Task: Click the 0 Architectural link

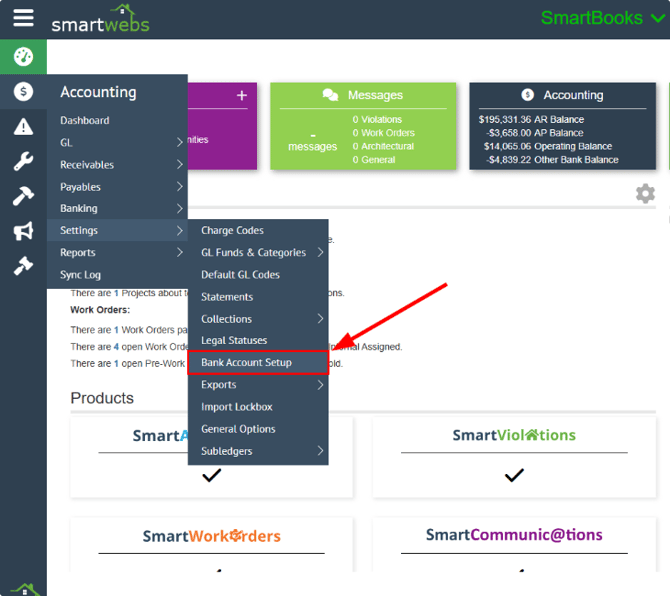Action: [x=383, y=147]
